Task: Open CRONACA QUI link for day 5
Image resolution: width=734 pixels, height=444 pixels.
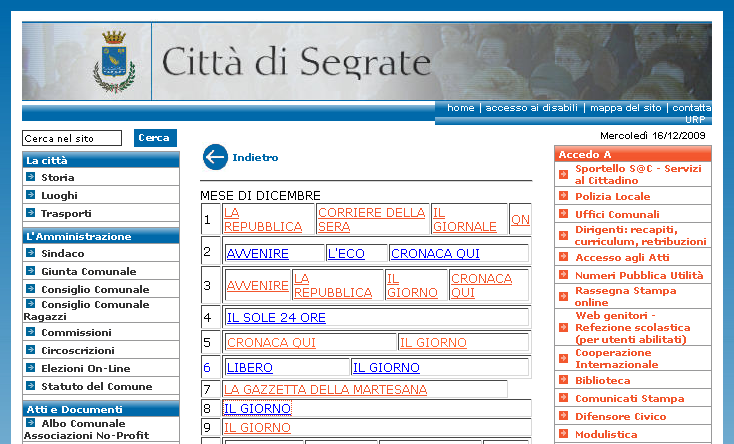Action: [x=271, y=342]
